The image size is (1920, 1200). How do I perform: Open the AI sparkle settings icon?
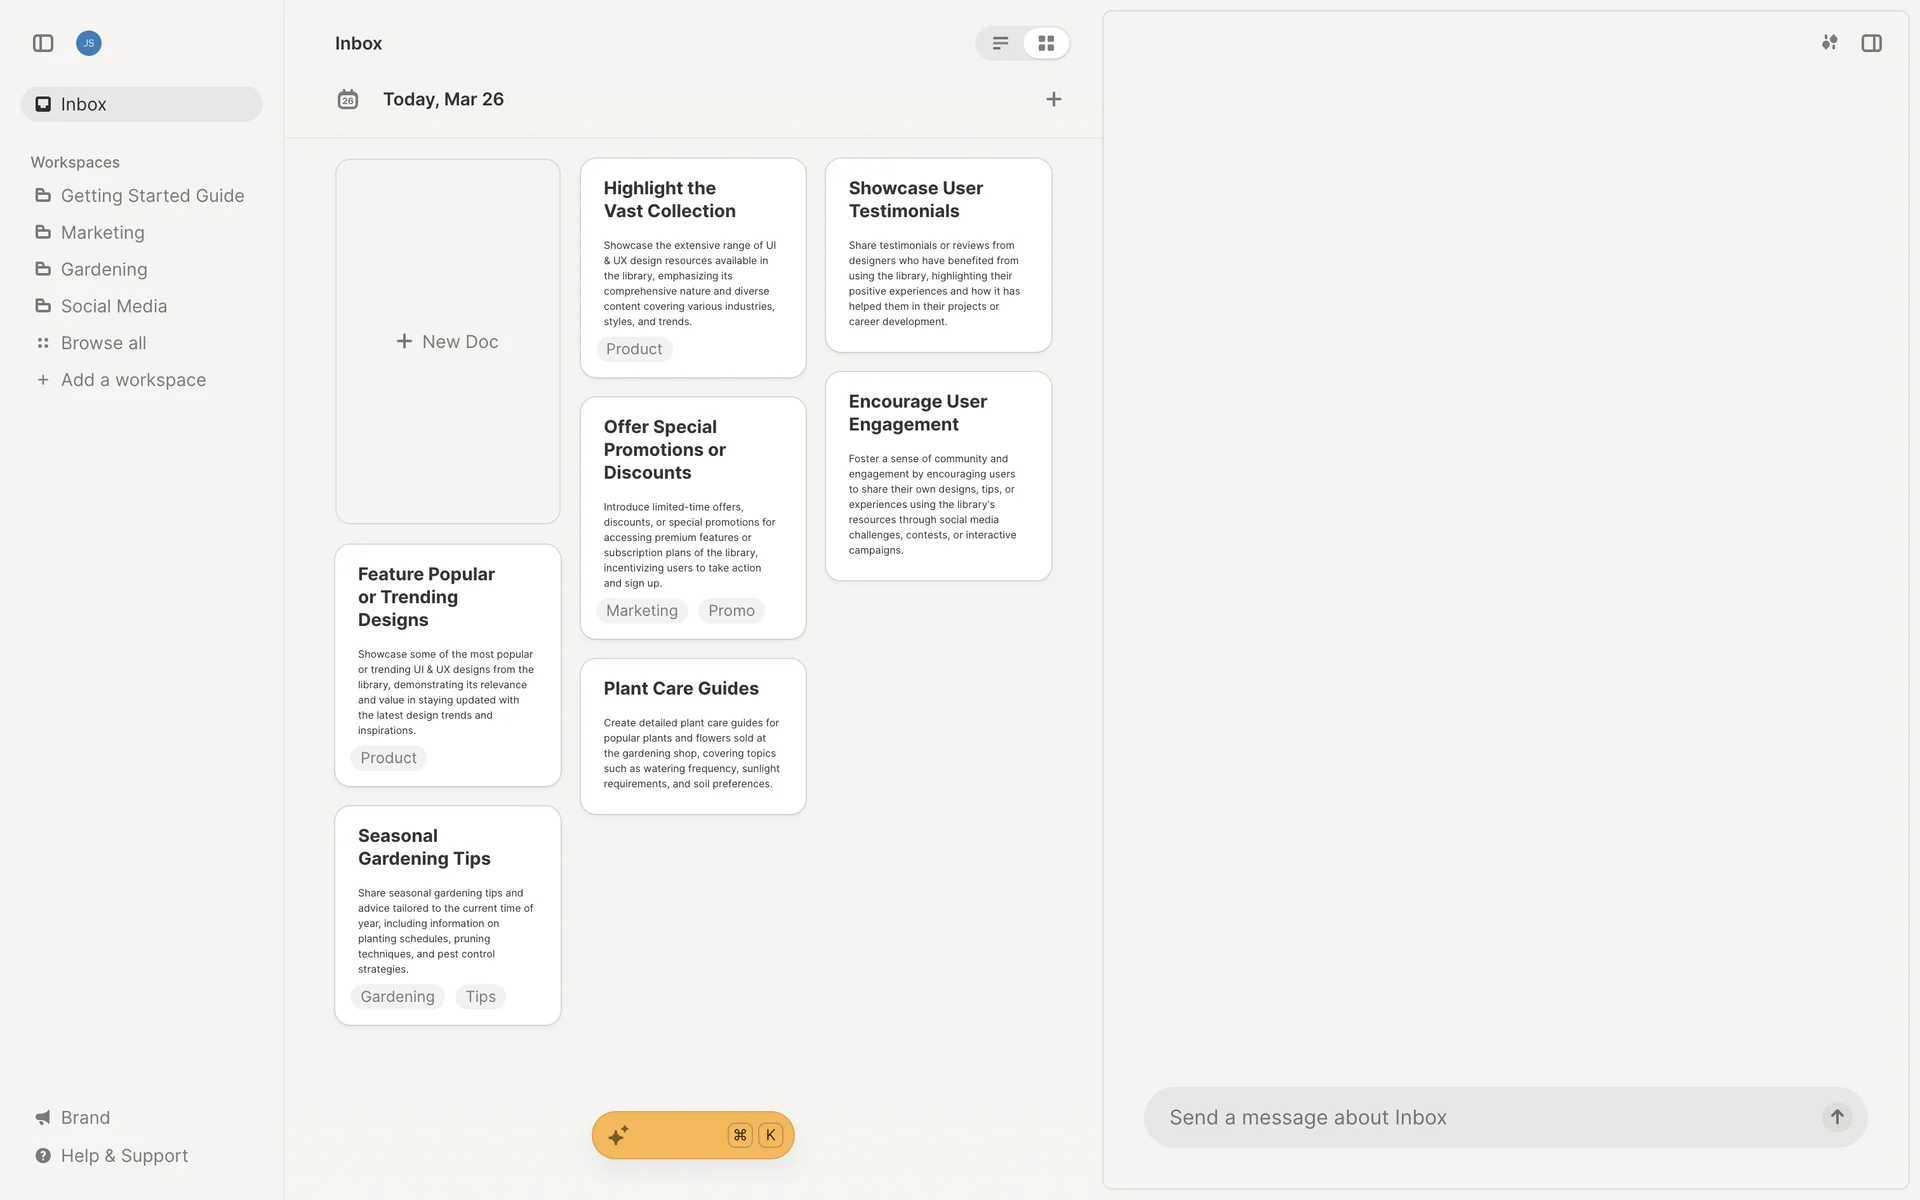click(x=1829, y=43)
